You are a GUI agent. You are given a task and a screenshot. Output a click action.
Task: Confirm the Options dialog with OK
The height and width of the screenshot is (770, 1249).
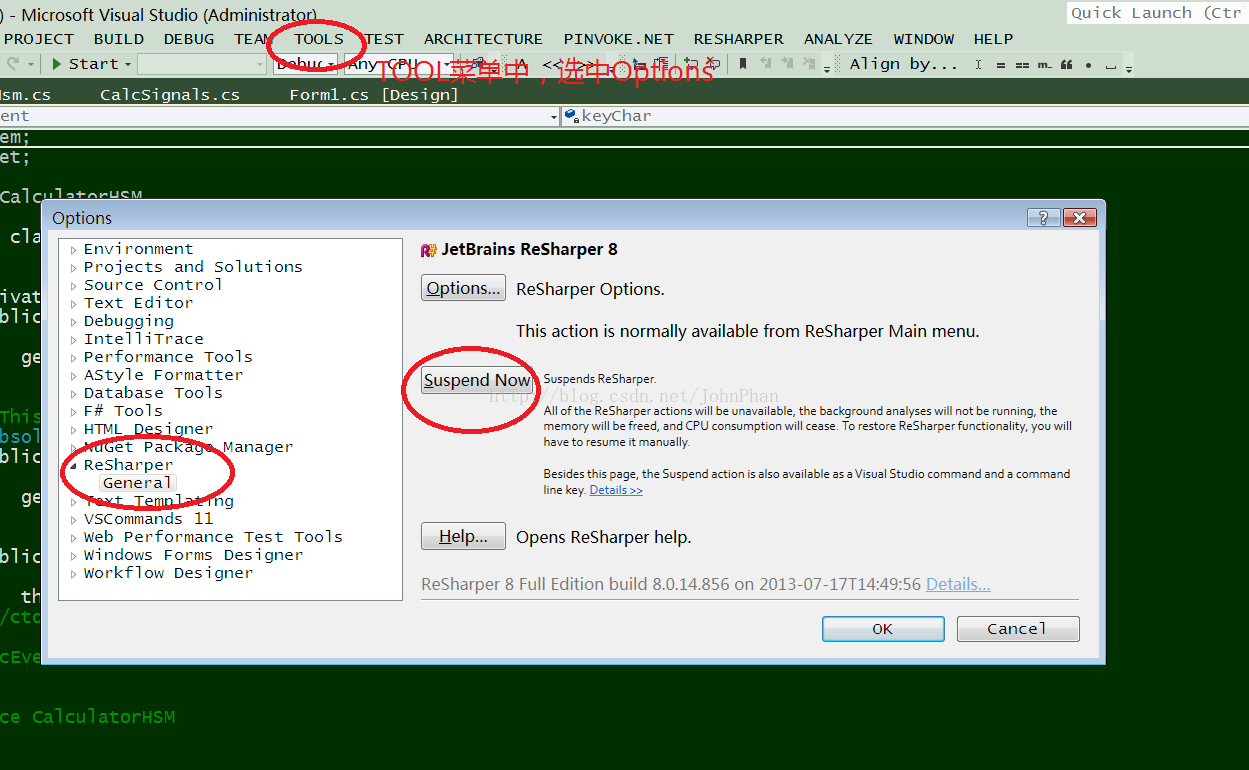883,629
